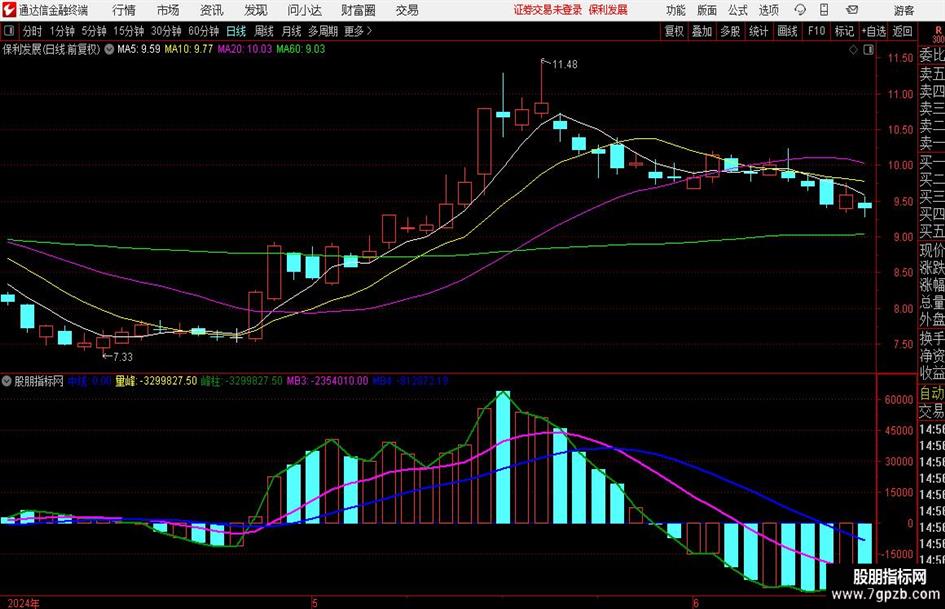Click the 通达信 red logo icon
This screenshot has width=945, height=609.
coord(8,10)
